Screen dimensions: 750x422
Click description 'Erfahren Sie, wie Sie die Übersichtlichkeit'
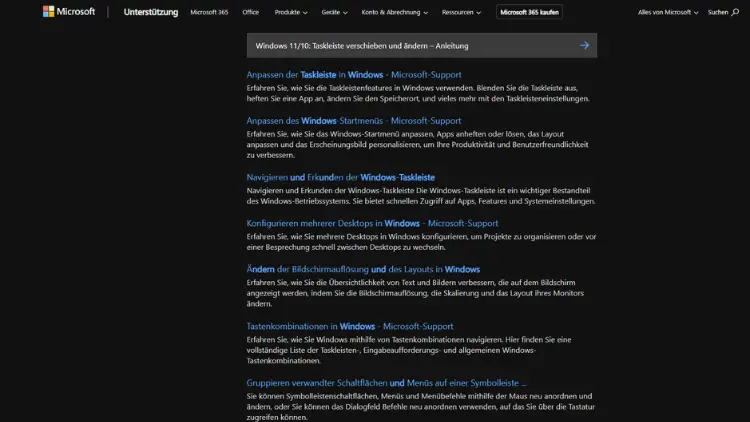coord(415,293)
